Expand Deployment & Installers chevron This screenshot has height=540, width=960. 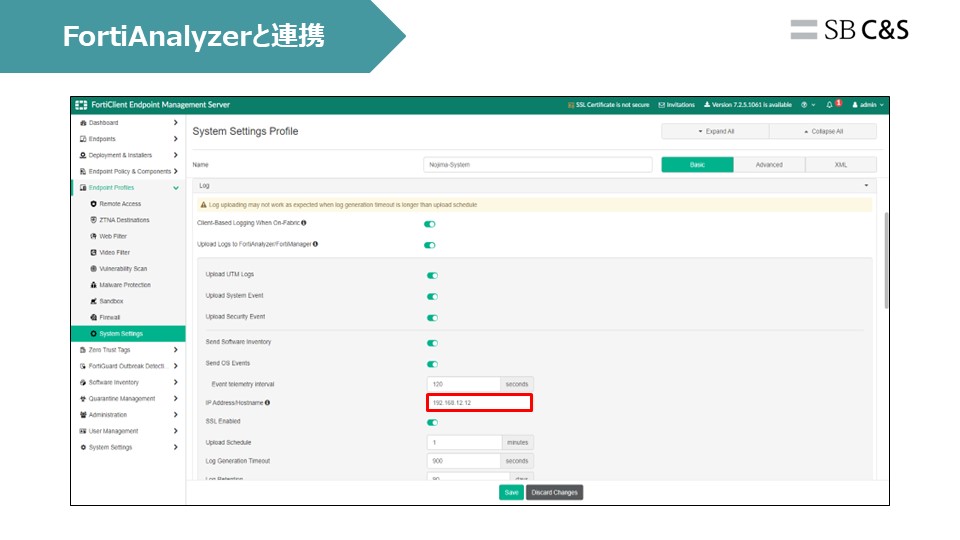click(x=176, y=156)
